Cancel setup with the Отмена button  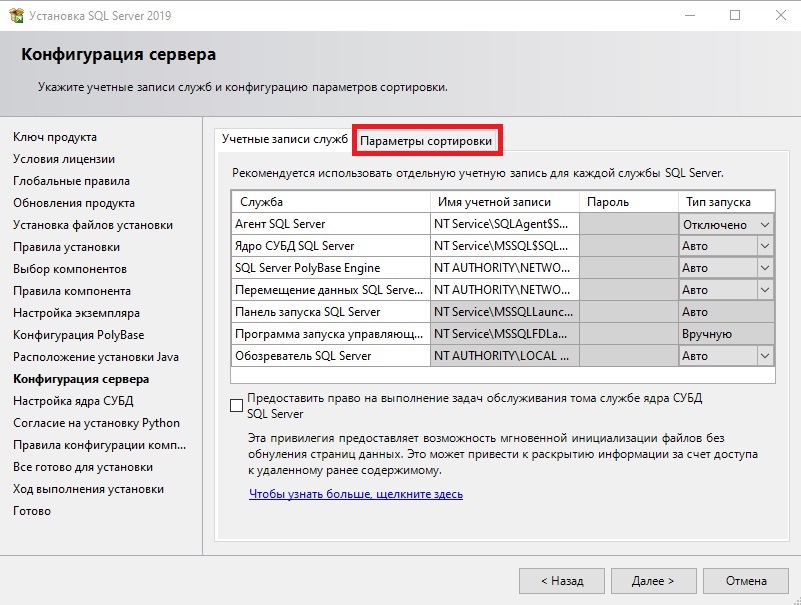(746, 581)
